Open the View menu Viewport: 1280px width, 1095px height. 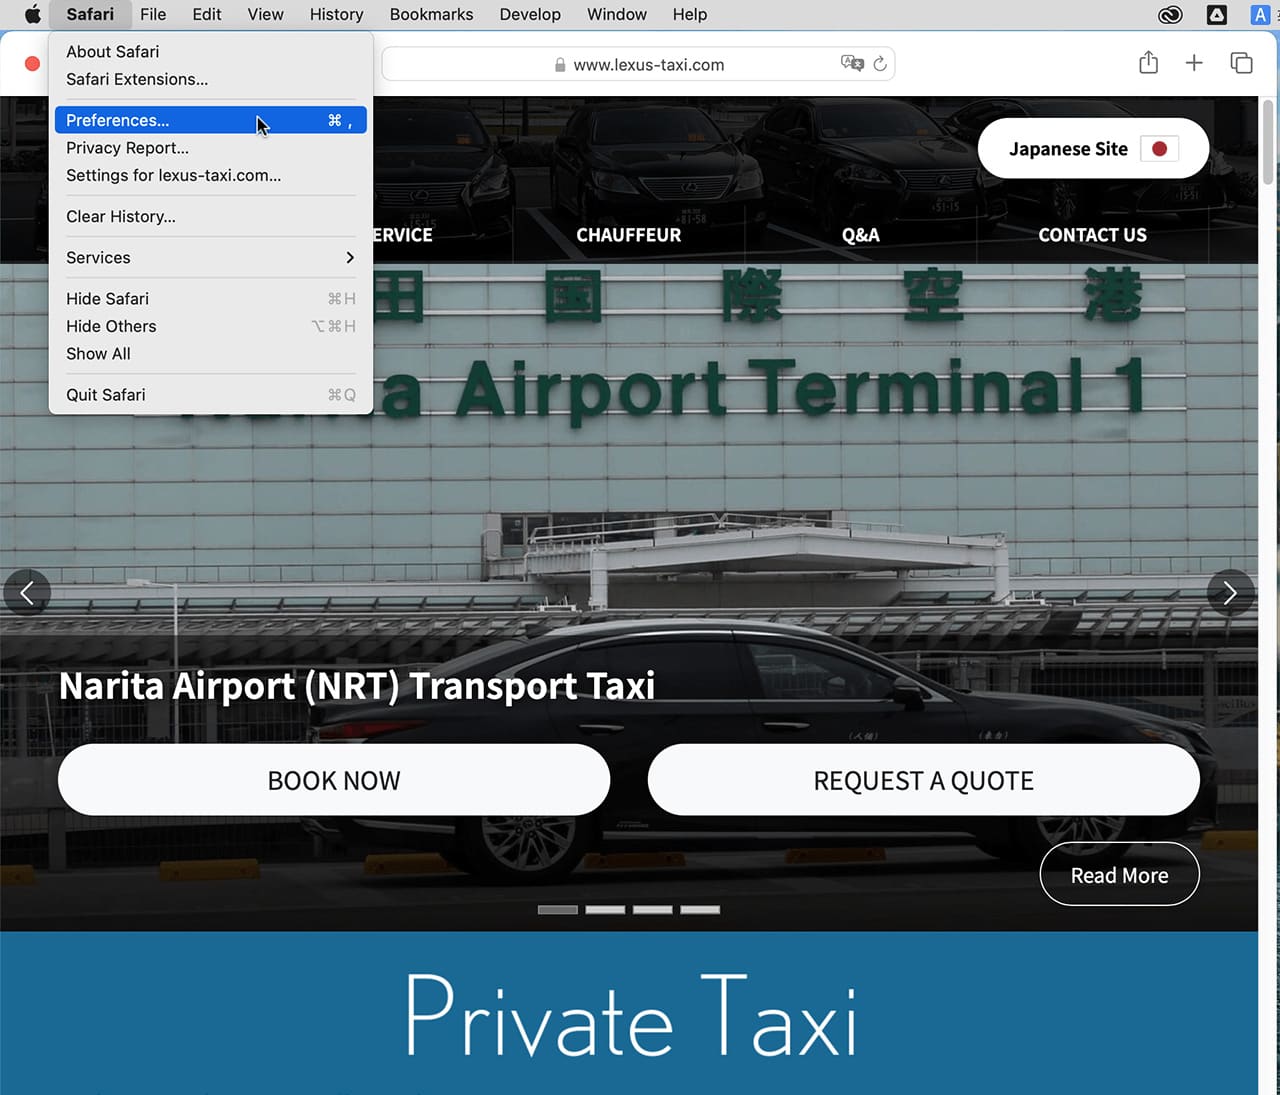point(266,14)
